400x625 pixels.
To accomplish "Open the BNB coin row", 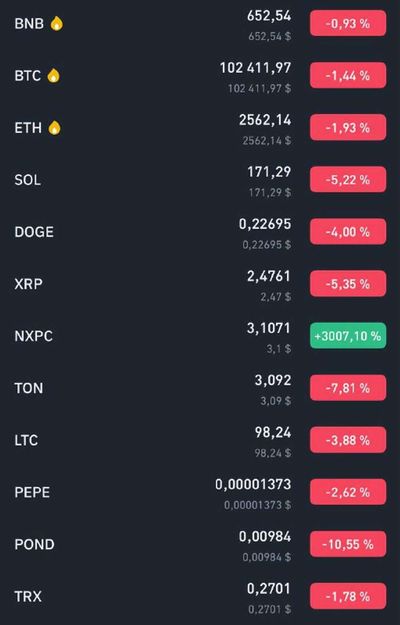I will tap(200, 24).
